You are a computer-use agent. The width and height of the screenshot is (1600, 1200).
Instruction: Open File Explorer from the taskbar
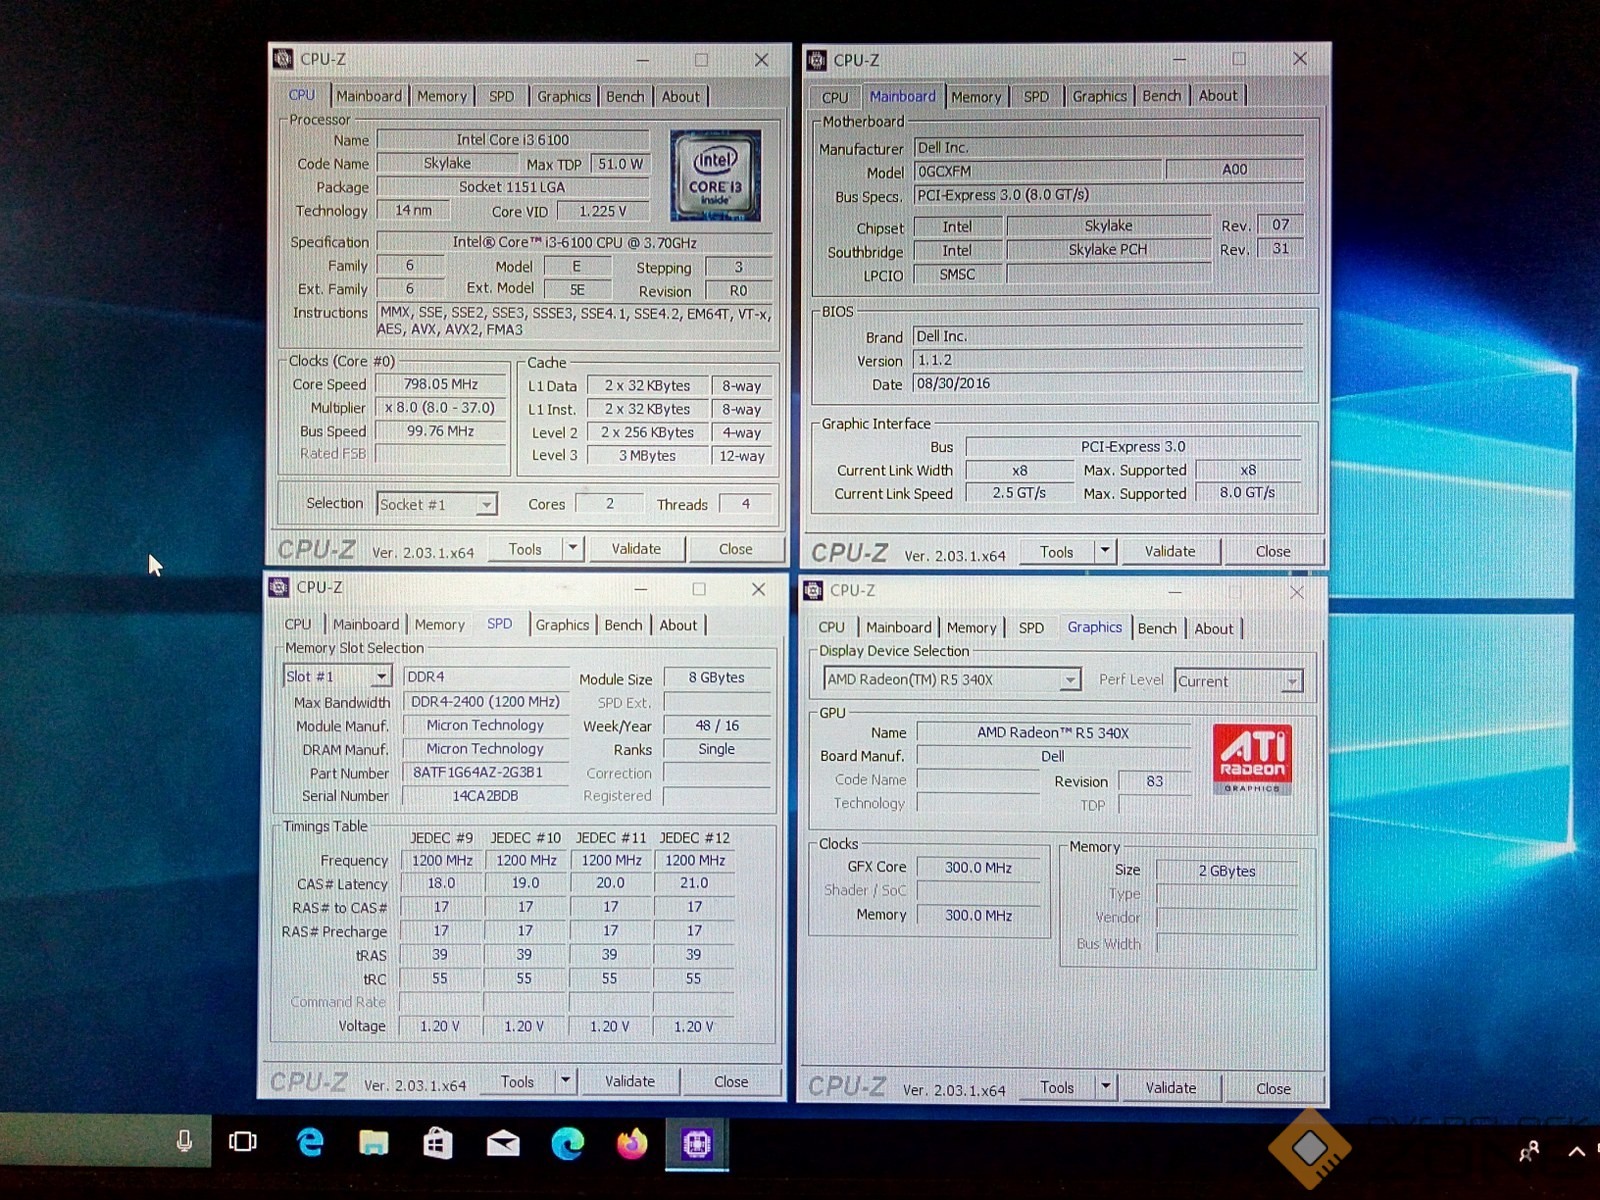(x=373, y=1142)
